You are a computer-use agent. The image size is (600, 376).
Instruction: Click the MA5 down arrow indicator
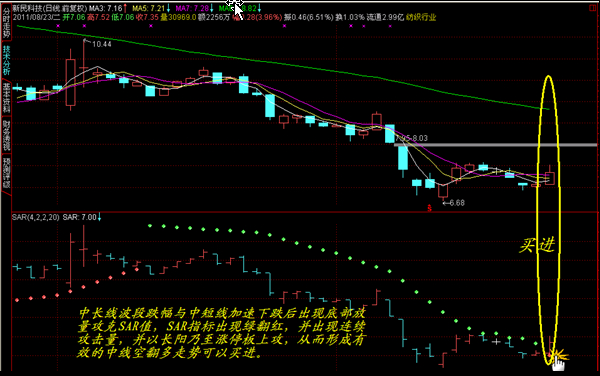tap(168, 8)
